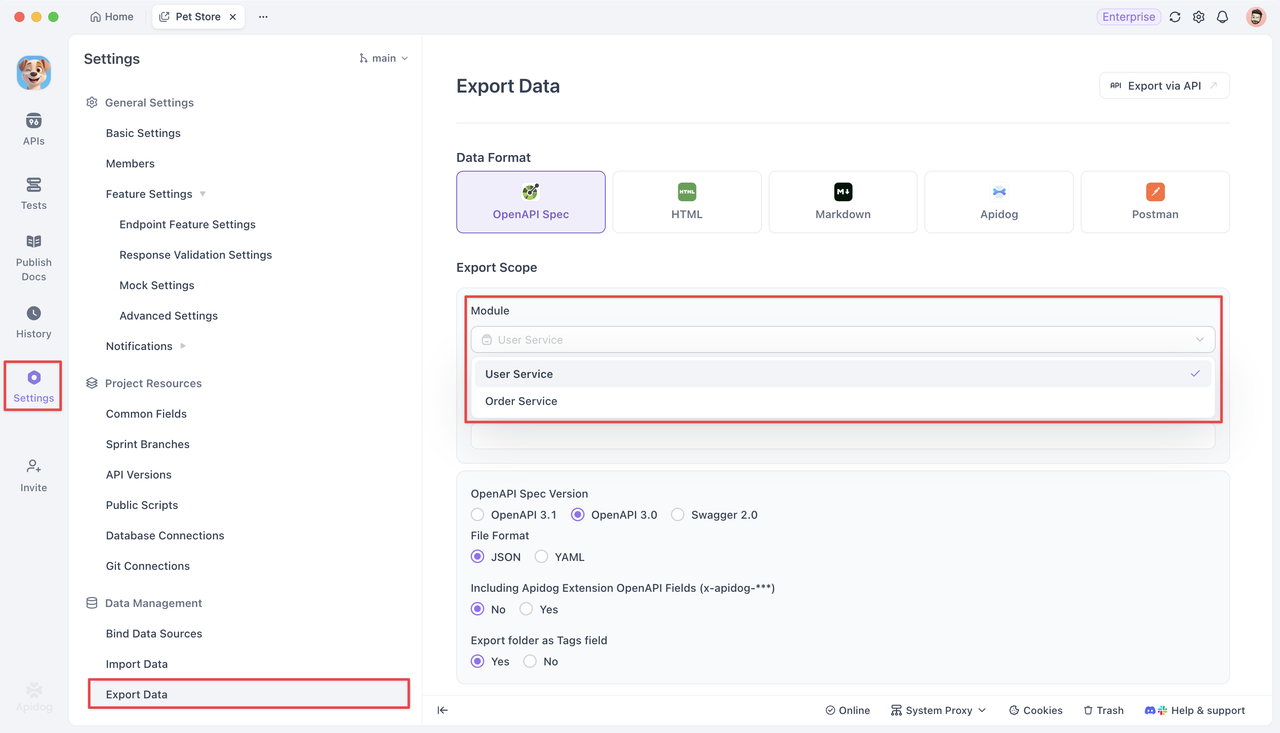The image size is (1280, 733).
Task: Open the APIs panel in the left sidebar
Action: pos(33,128)
